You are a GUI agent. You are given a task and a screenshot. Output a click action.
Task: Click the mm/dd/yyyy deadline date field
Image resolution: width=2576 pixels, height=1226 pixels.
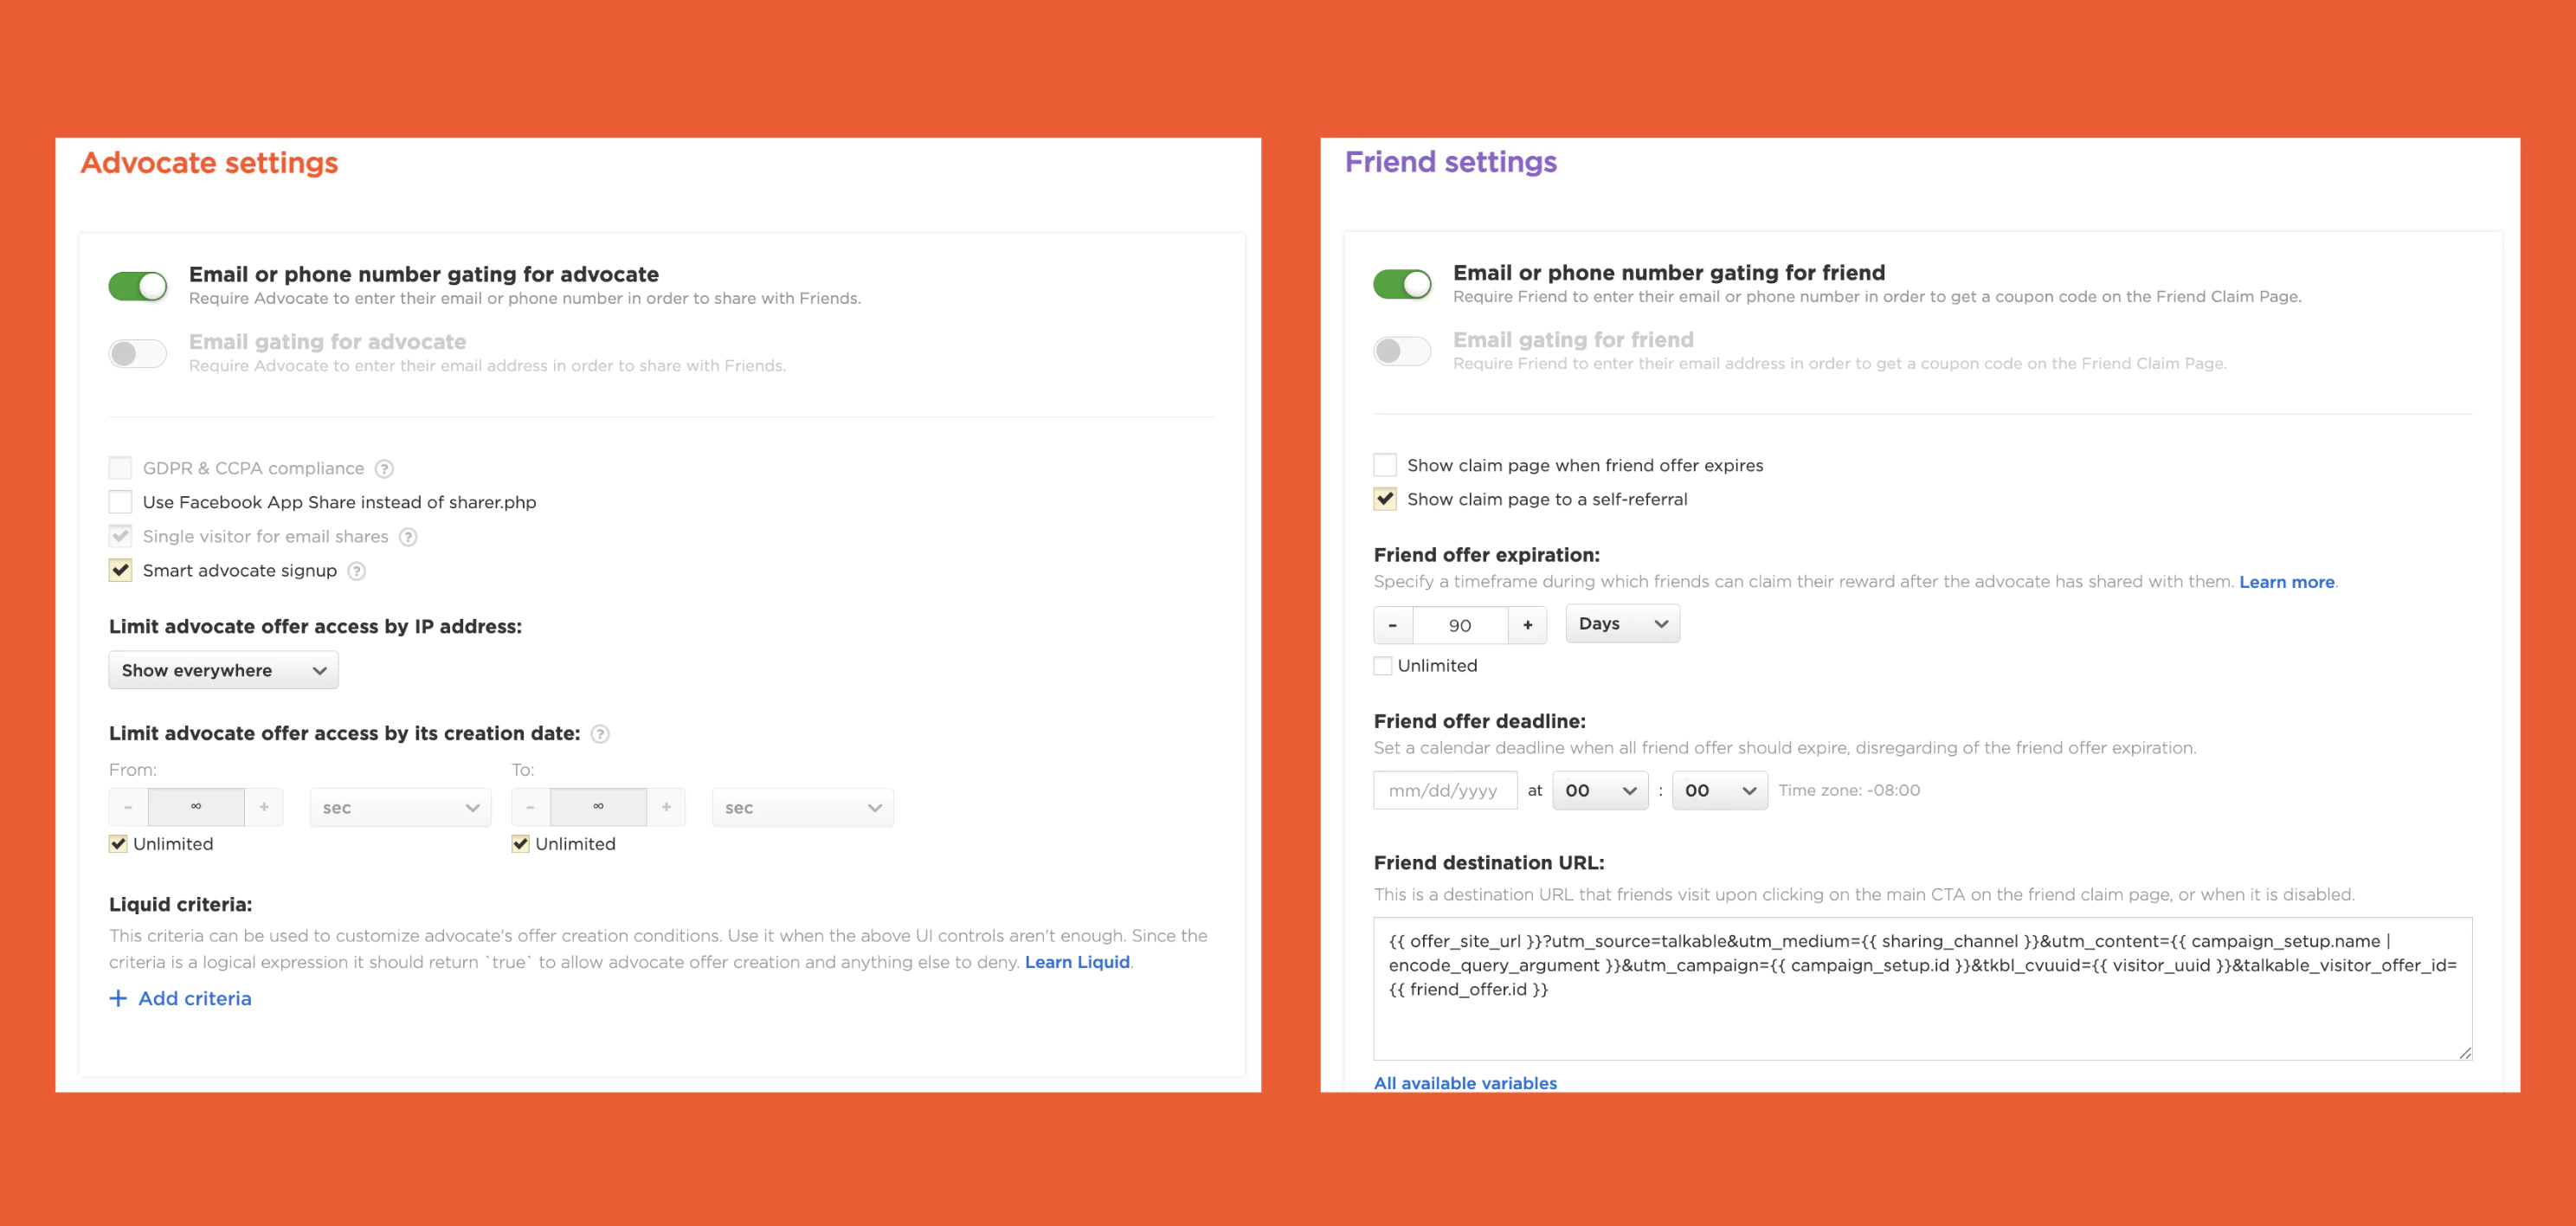pyautogui.click(x=1444, y=790)
